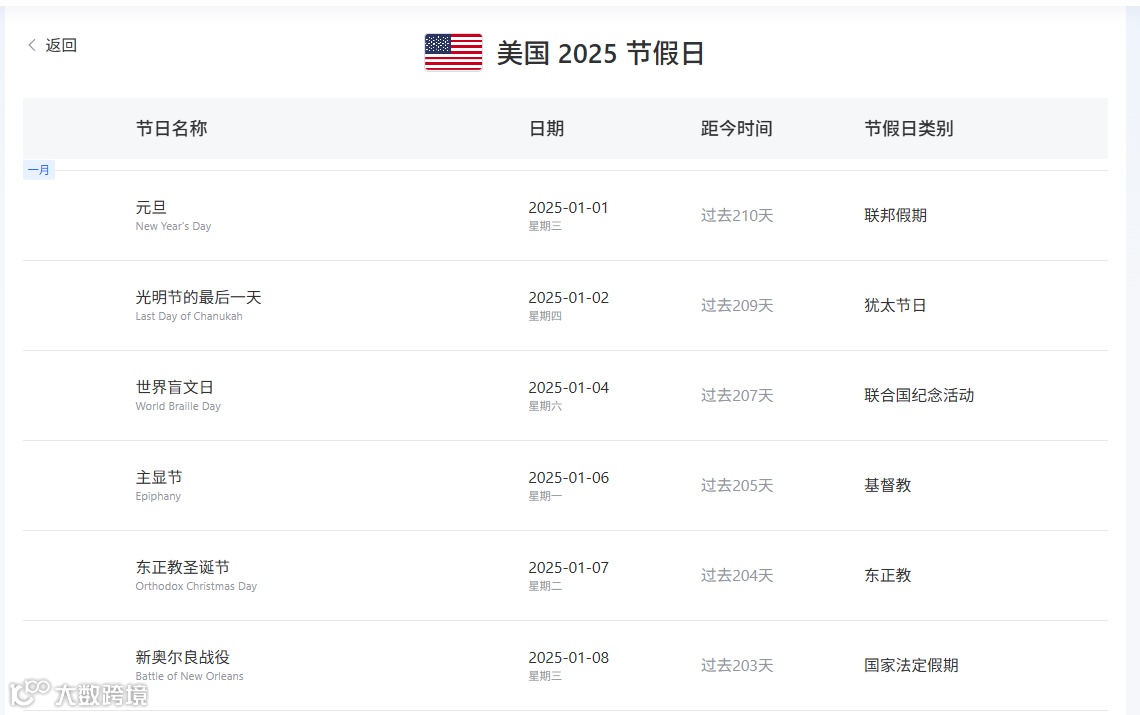Select the 主显节 holiday name
Screen dimensions: 1140x715
click(x=158, y=477)
